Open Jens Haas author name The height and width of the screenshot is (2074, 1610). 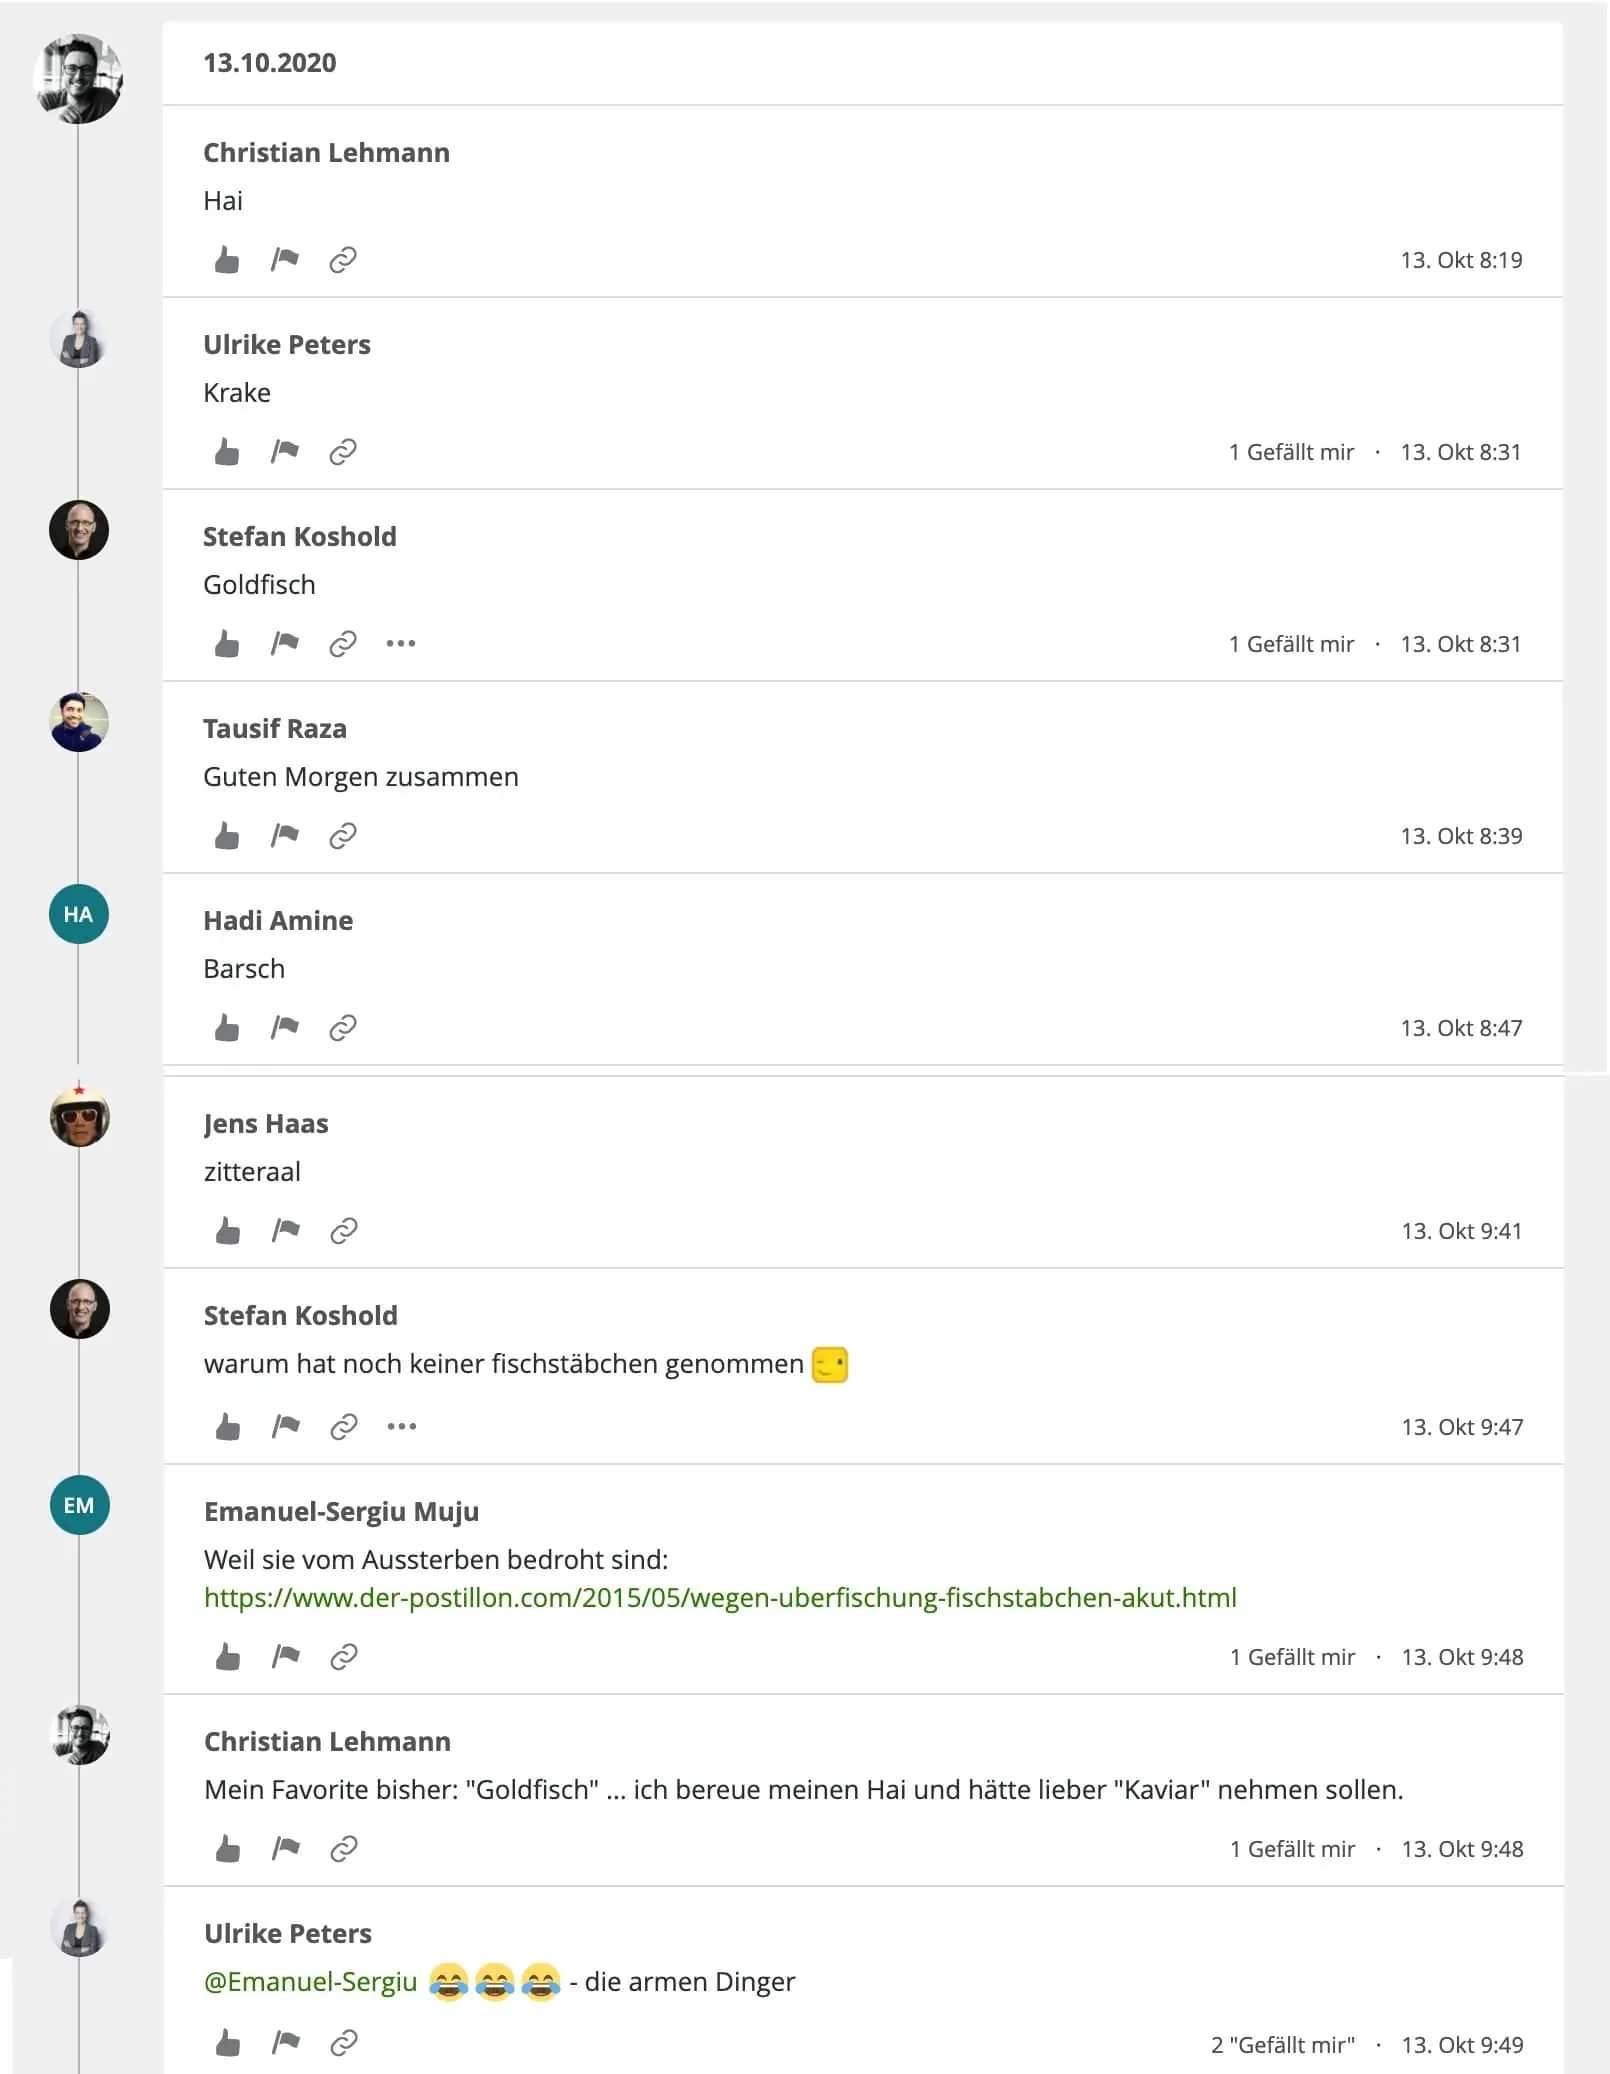266,1124
